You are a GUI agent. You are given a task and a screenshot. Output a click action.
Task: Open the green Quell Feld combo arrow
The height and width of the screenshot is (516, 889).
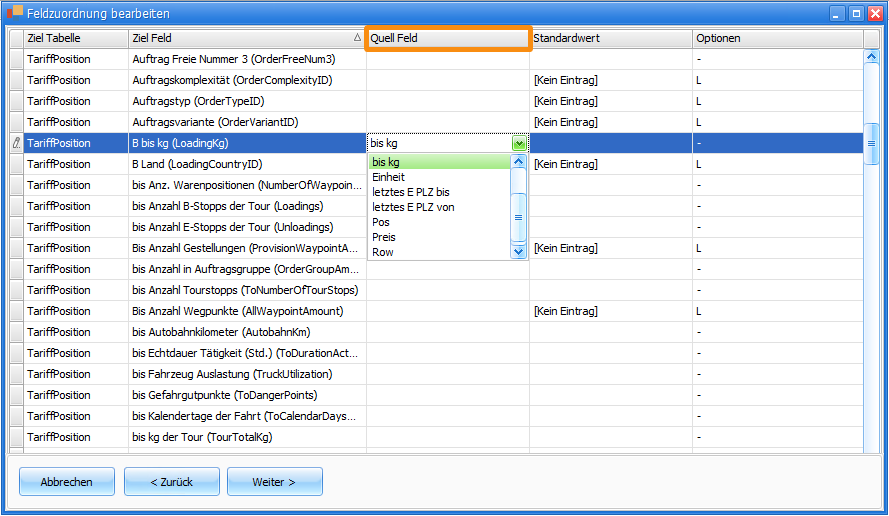[518, 143]
